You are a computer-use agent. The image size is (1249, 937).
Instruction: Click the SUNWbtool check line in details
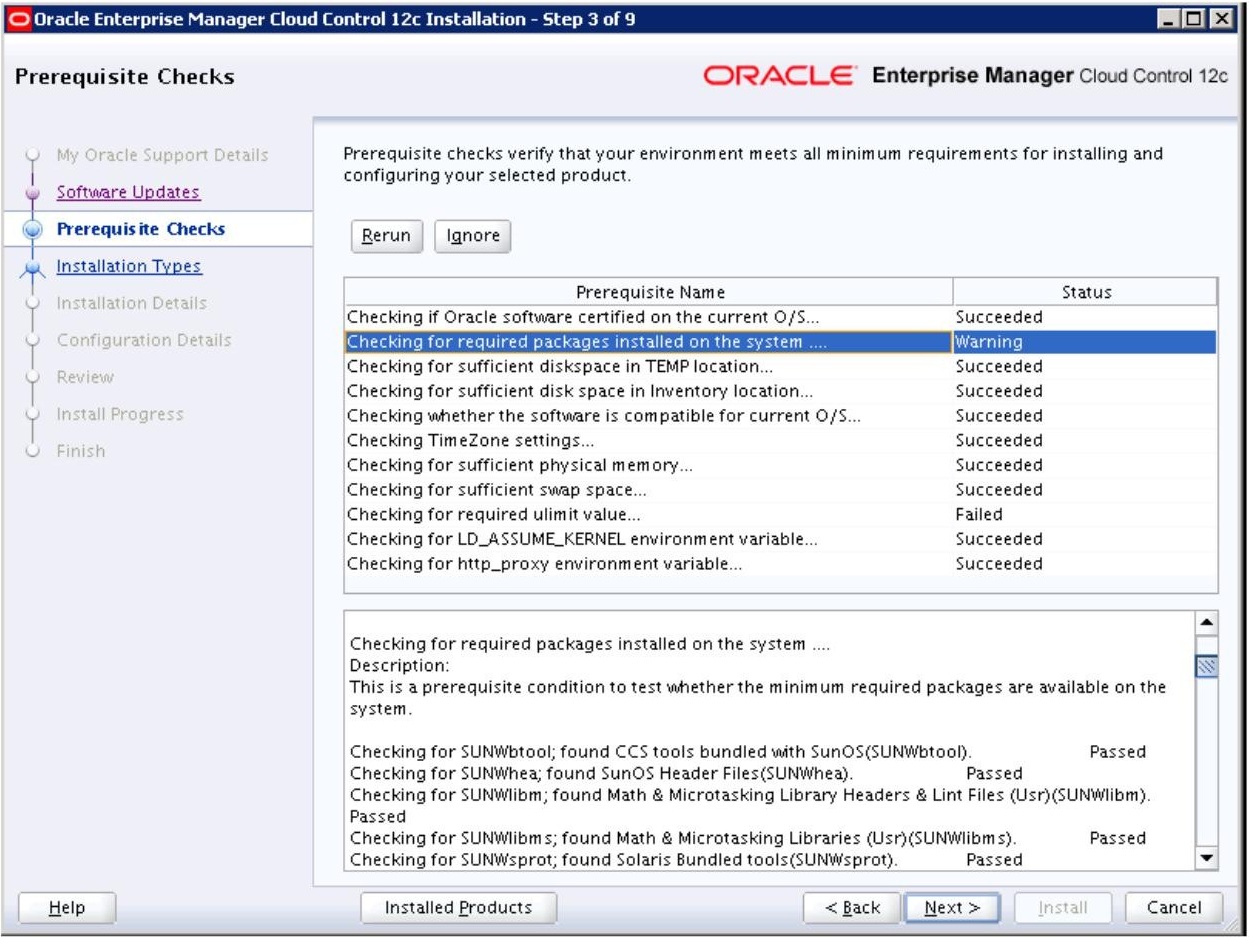pos(748,752)
